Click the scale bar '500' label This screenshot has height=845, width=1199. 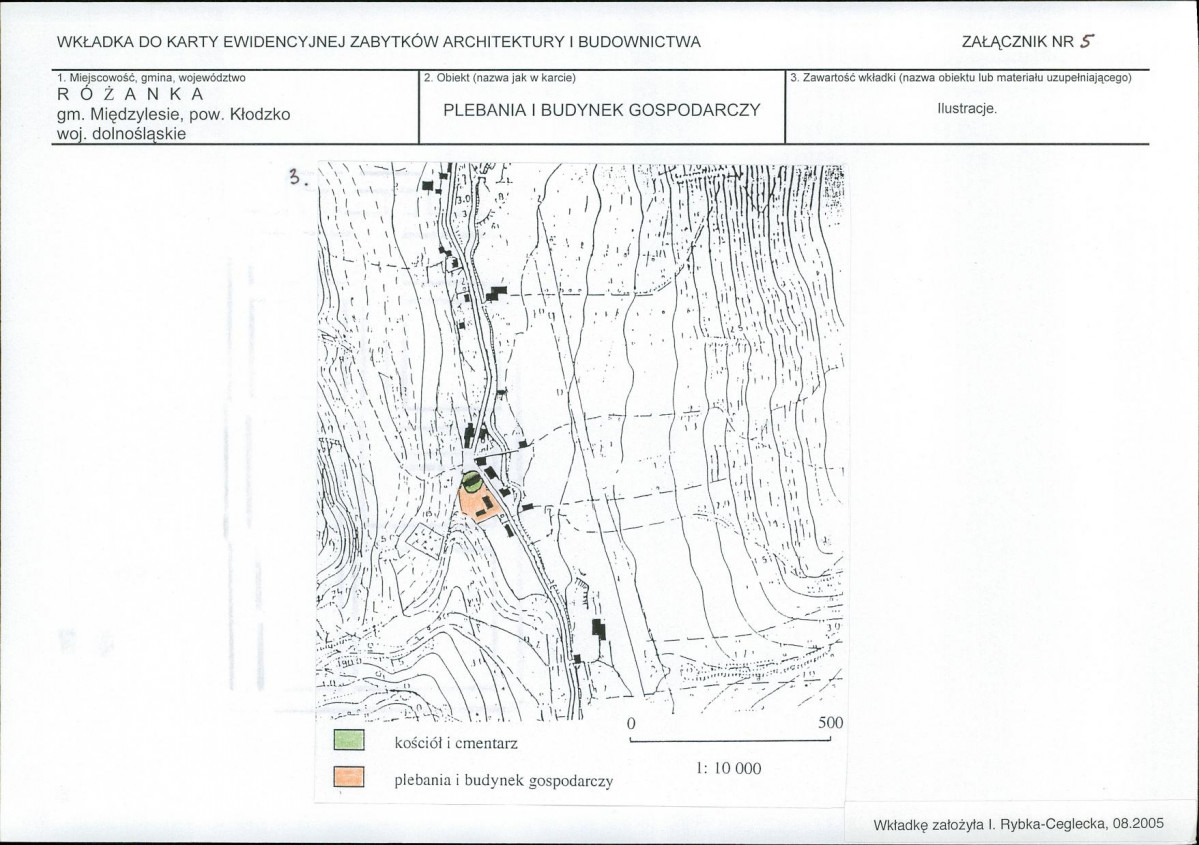tap(830, 723)
